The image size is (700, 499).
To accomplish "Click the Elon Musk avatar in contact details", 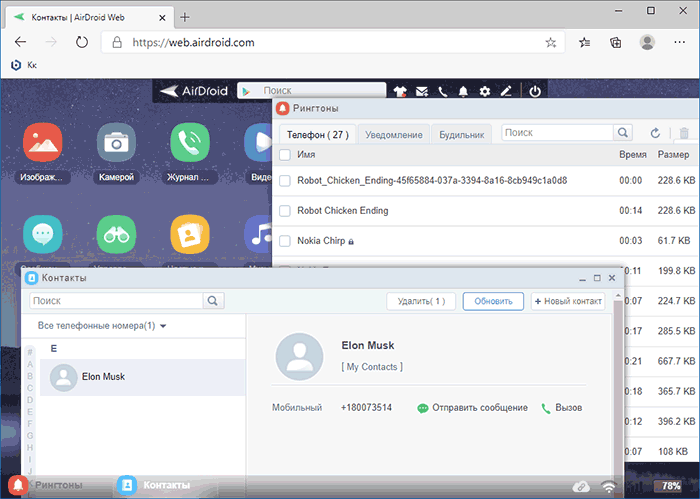I will click(x=299, y=356).
